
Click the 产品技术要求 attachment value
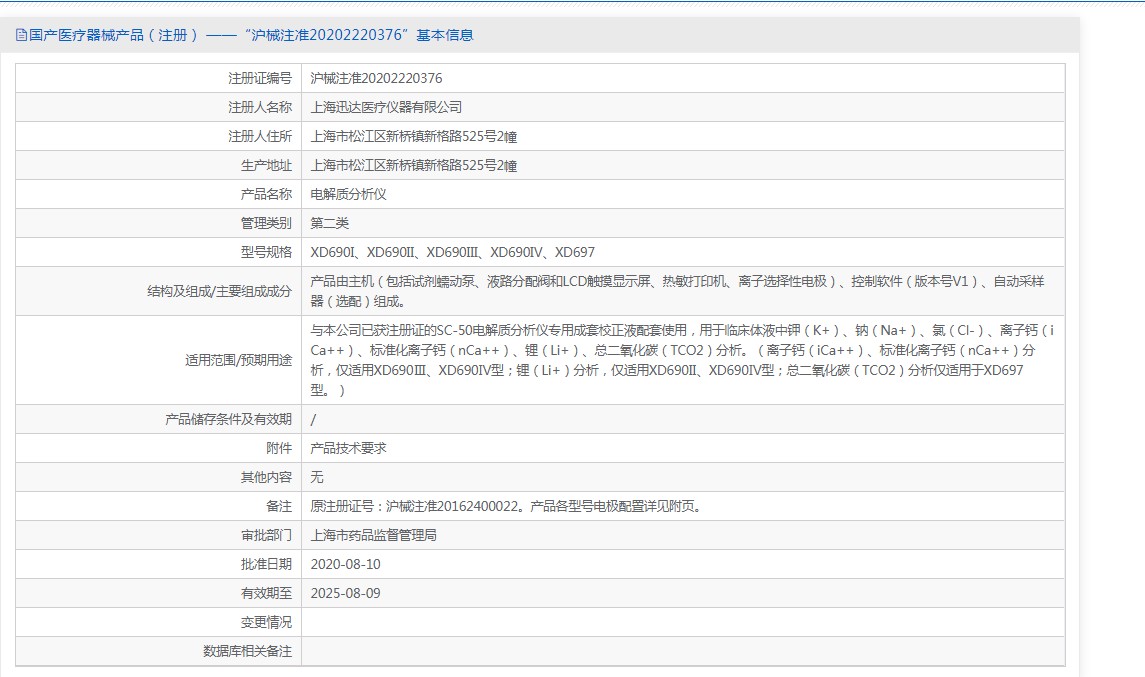tap(348, 448)
